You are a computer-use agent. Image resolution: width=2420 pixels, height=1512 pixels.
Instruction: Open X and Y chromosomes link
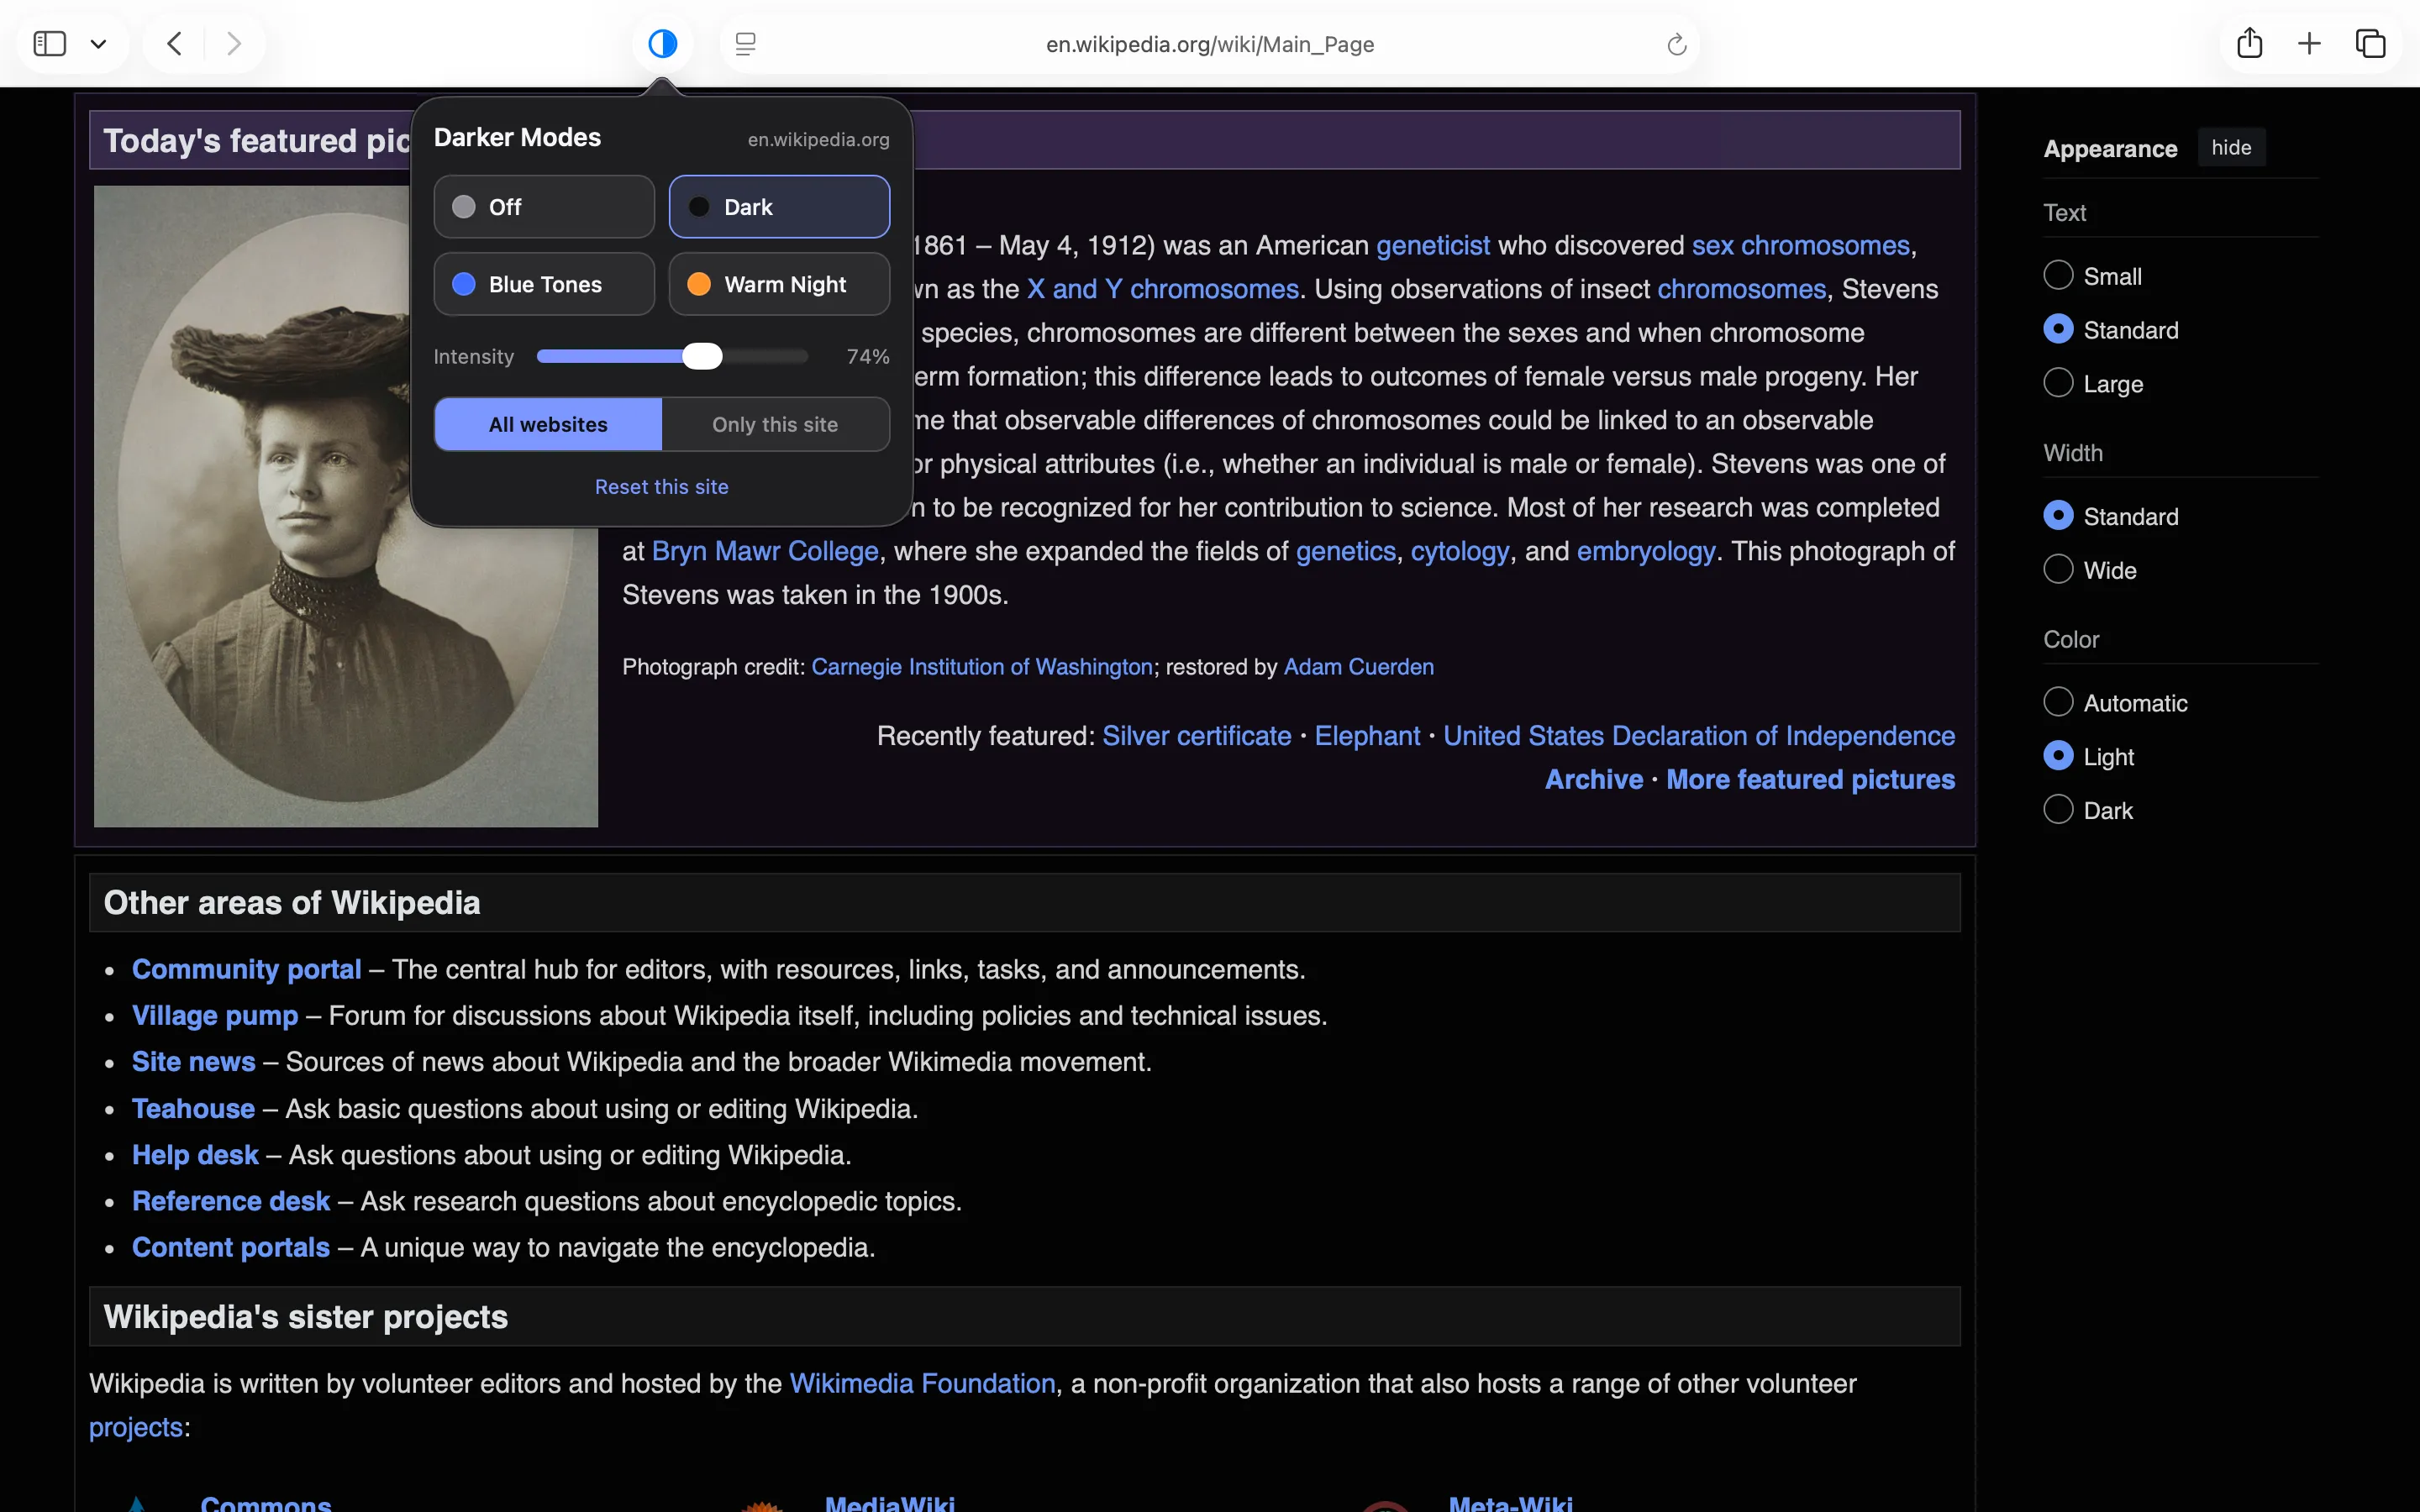coord(1162,289)
